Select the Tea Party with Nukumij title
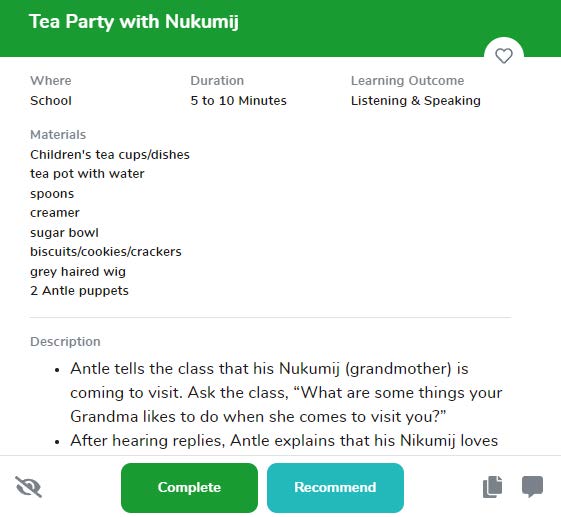Viewport: 561px width, 517px height. [134, 21]
